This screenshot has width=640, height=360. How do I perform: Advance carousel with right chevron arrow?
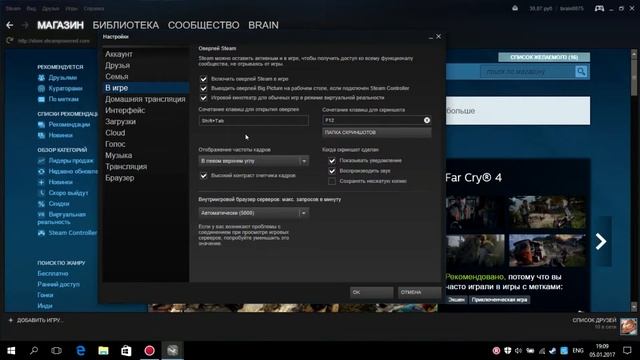click(601, 242)
